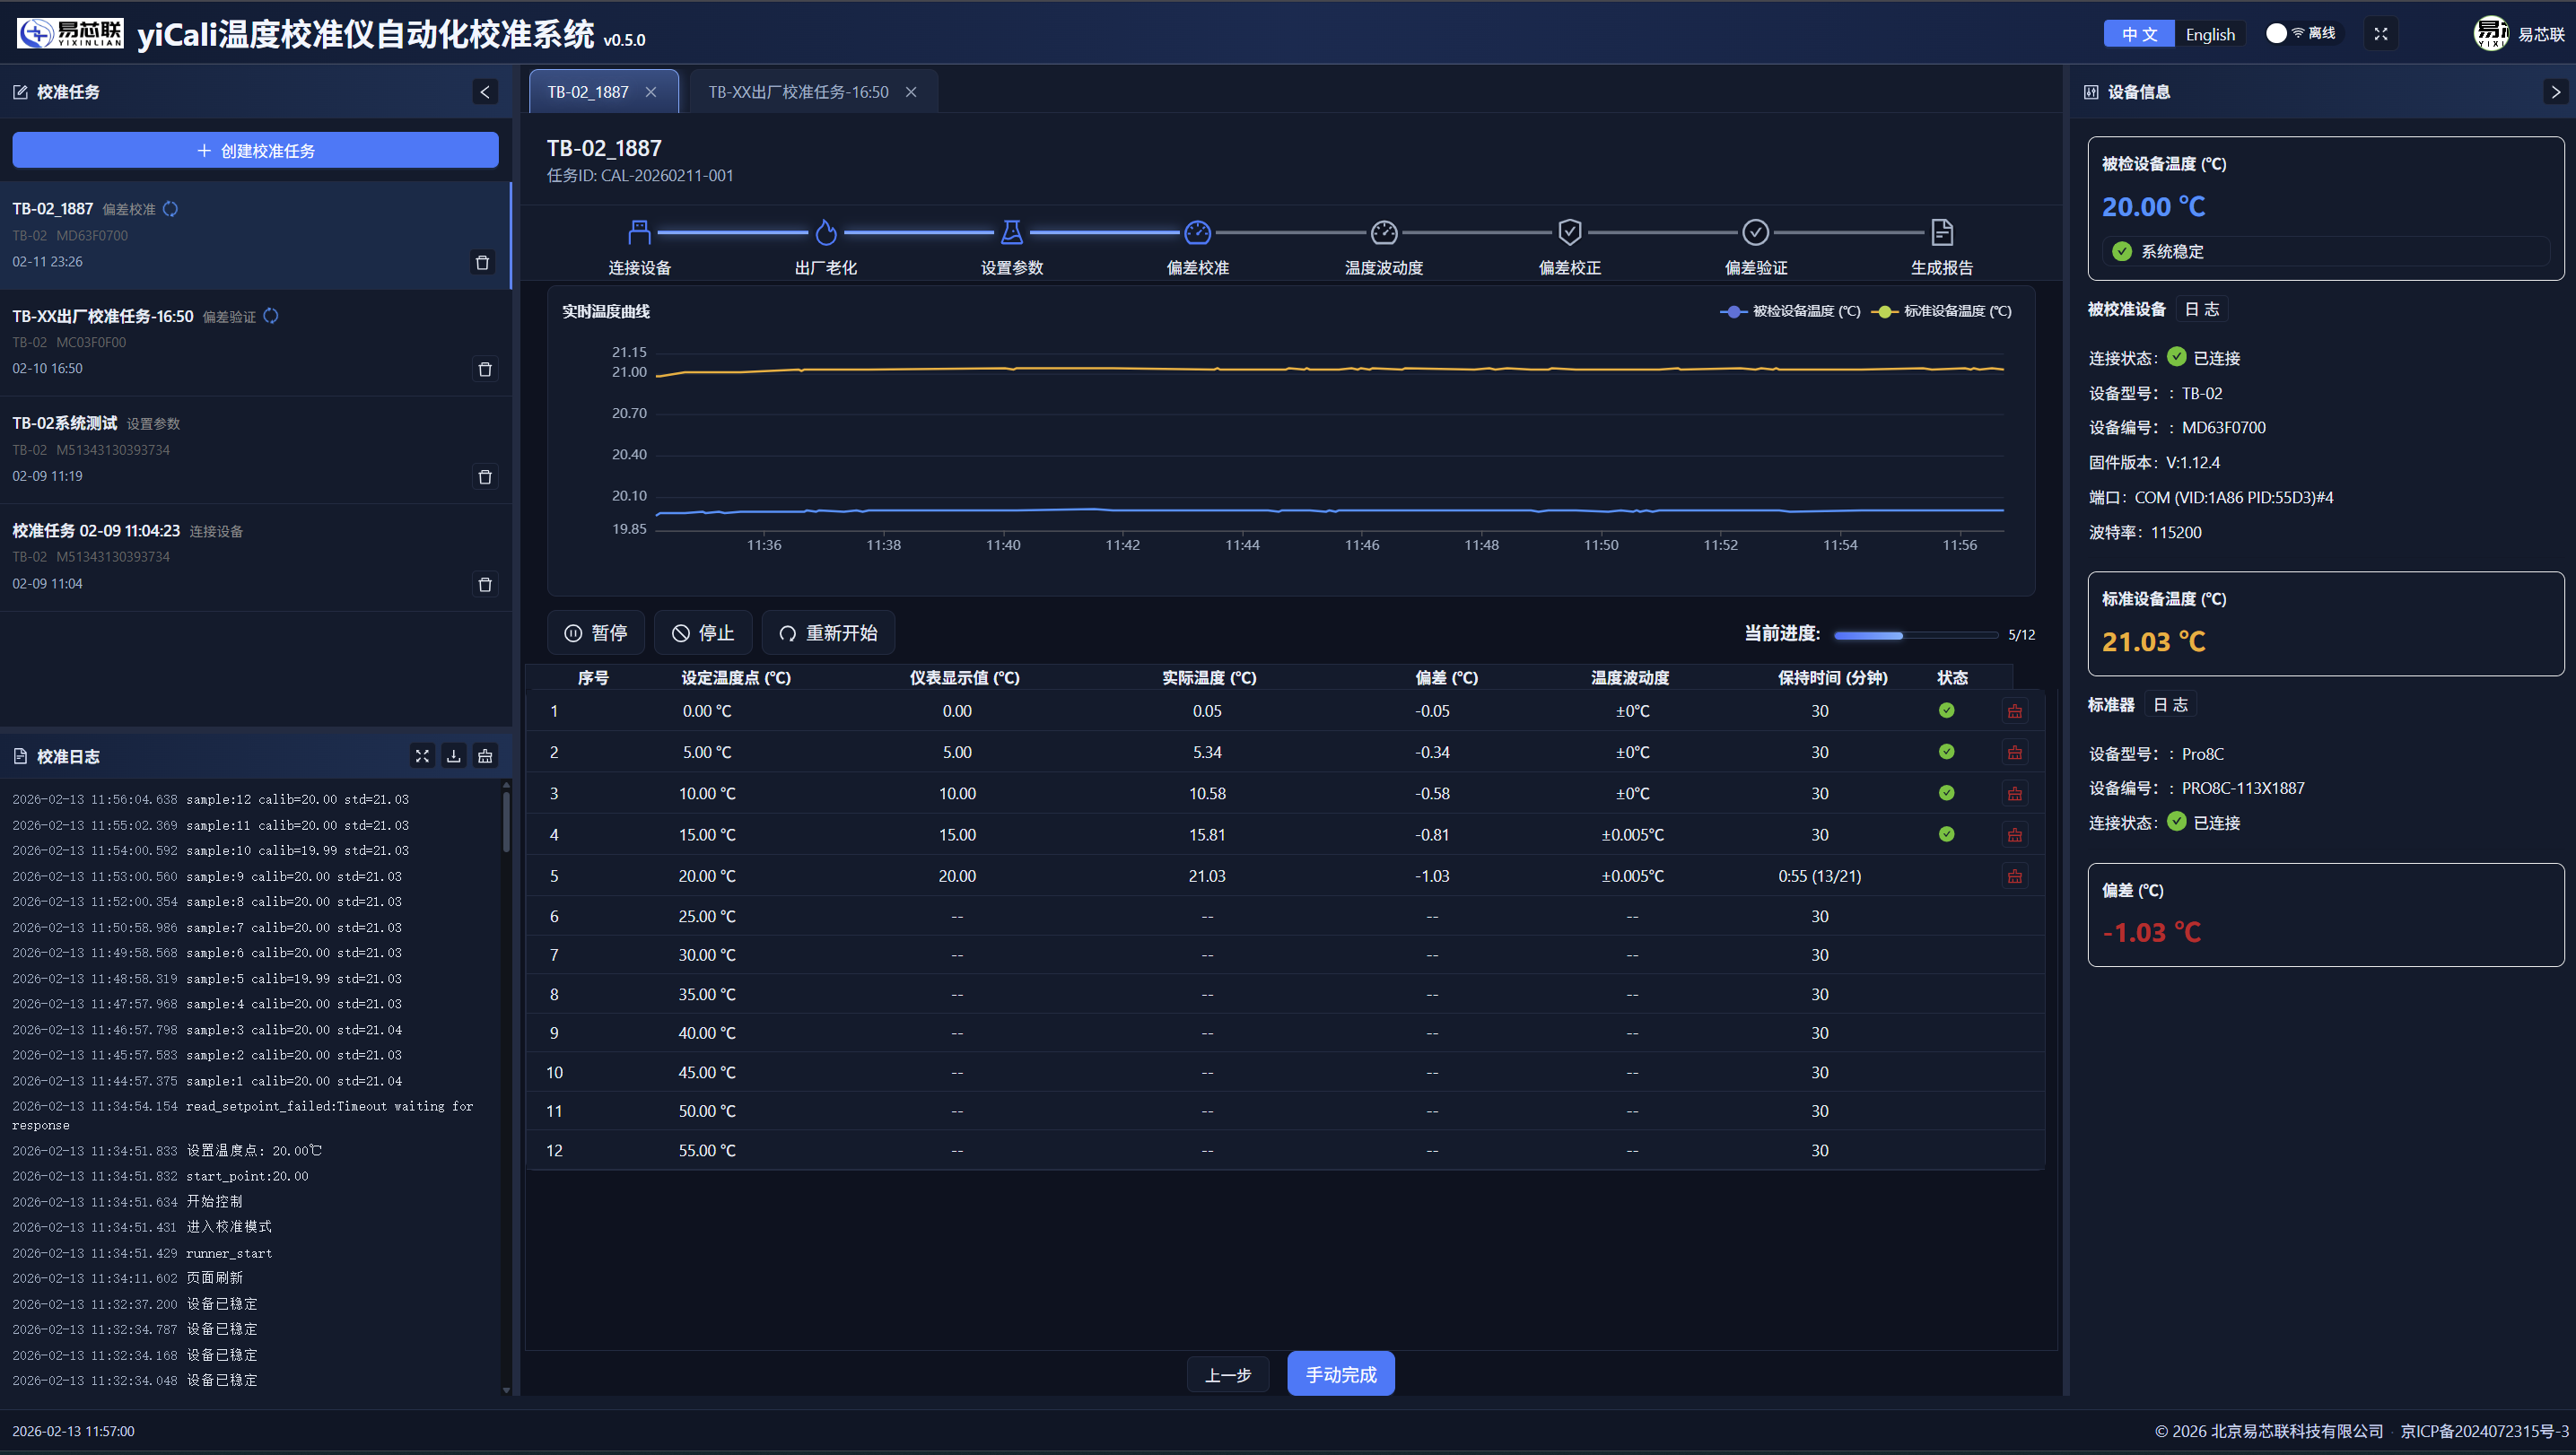
Task: Clear row 1 data at 0.00 ℃
Action: (2015, 711)
